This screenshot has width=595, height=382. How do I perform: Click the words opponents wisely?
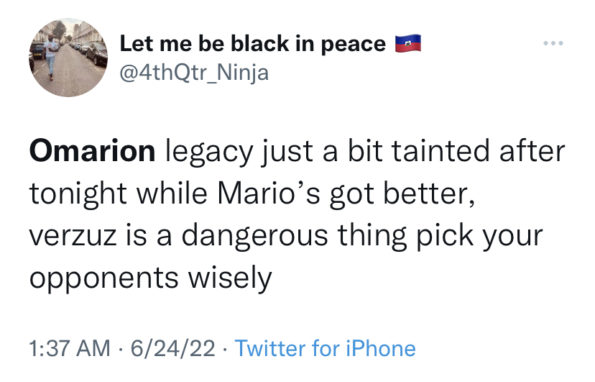(x=151, y=279)
